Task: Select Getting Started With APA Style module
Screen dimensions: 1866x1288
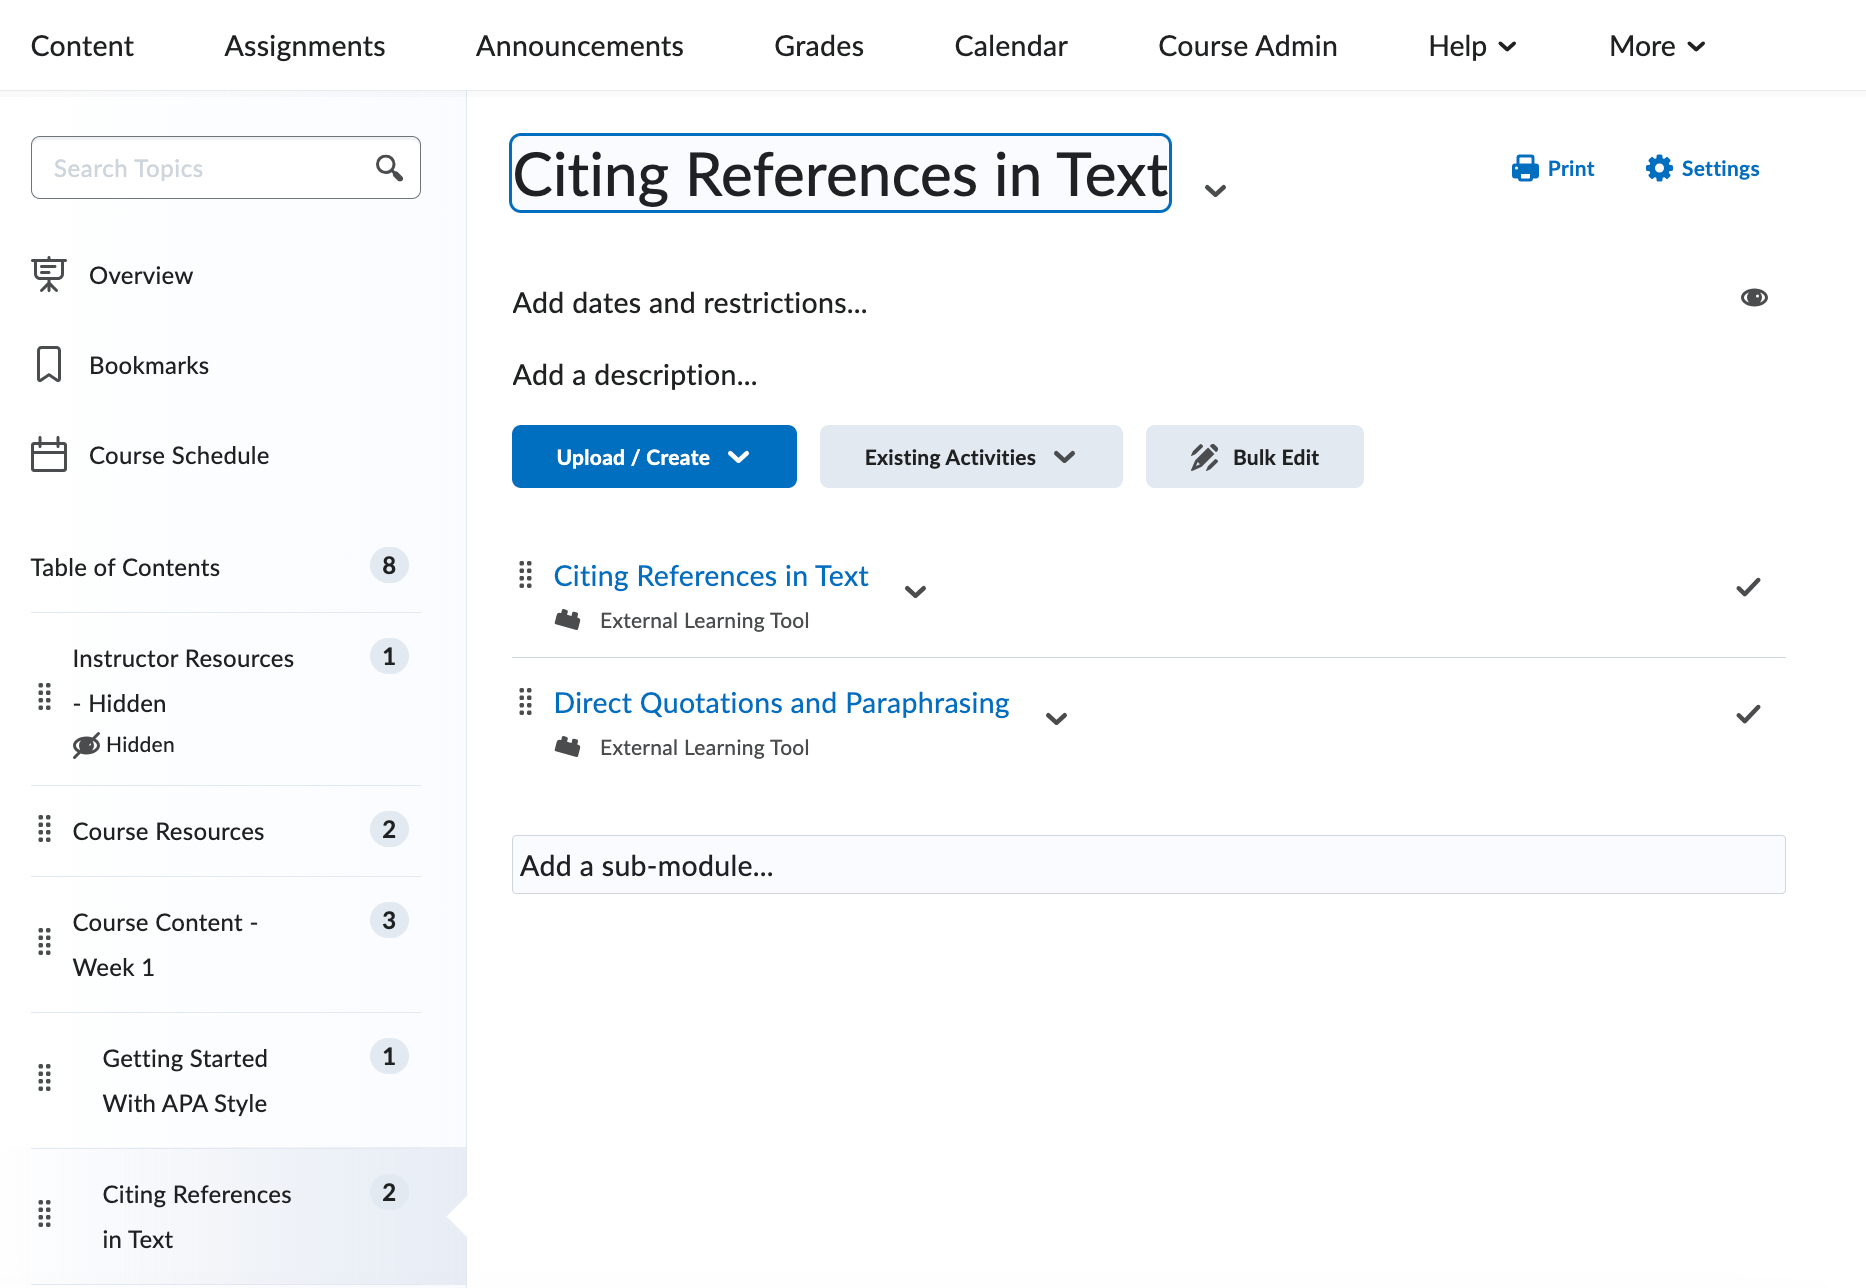Action: pyautogui.click(x=185, y=1081)
